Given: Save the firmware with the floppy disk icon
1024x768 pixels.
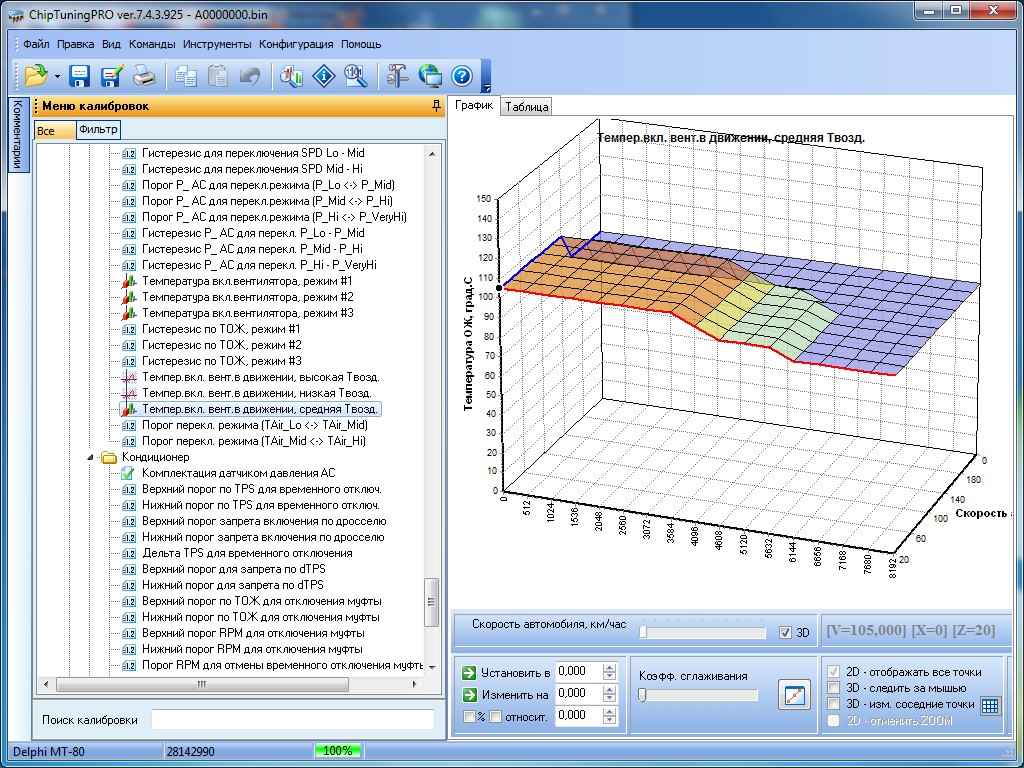Looking at the screenshot, I should tap(80, 76).
